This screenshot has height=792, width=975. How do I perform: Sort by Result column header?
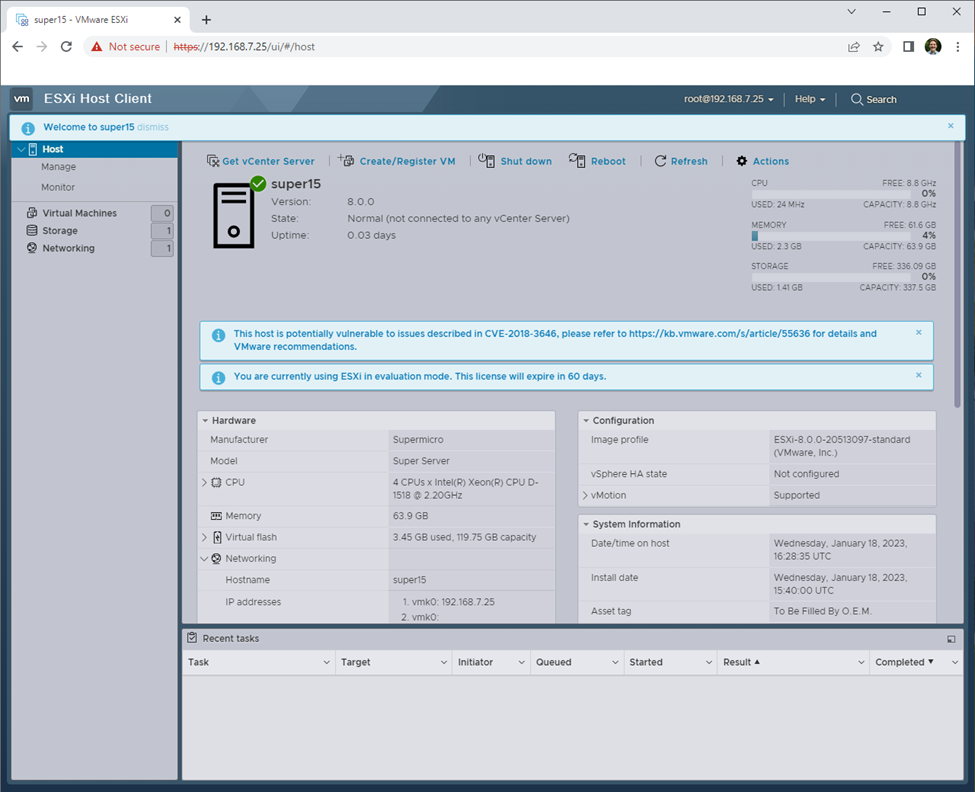741,663
